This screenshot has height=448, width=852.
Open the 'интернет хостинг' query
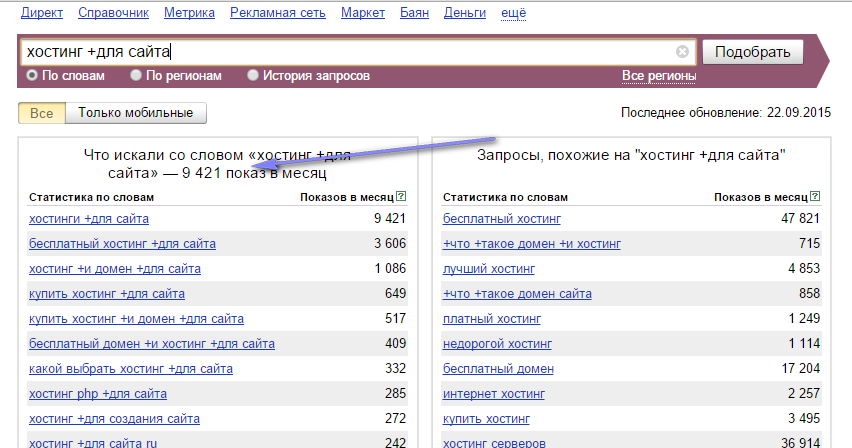(x=494, y=394)
